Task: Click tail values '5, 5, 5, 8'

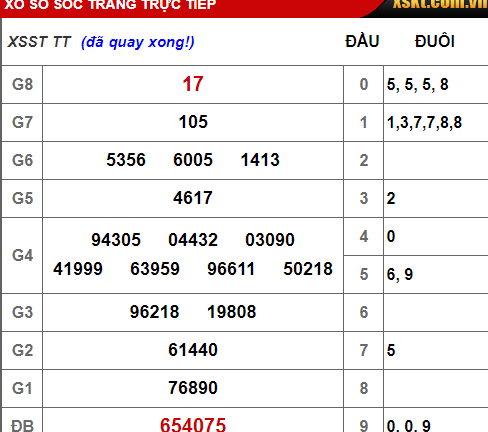Action: (417, 84)
